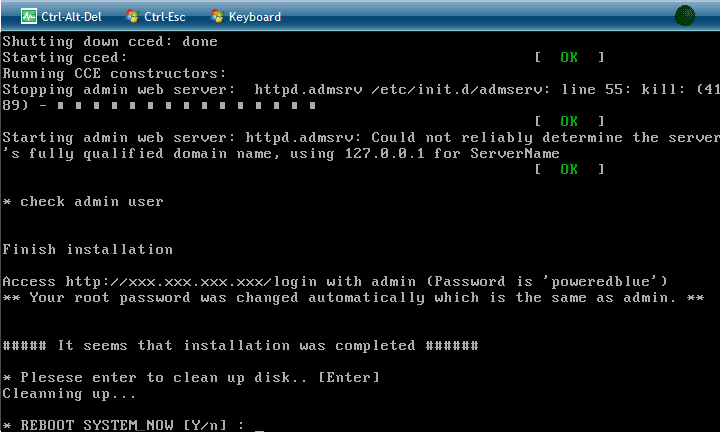Click the 'installation was completed' banner line
The width and height of the screenshot is (720, 432).
pyautogui.click(x=241, y=345)
